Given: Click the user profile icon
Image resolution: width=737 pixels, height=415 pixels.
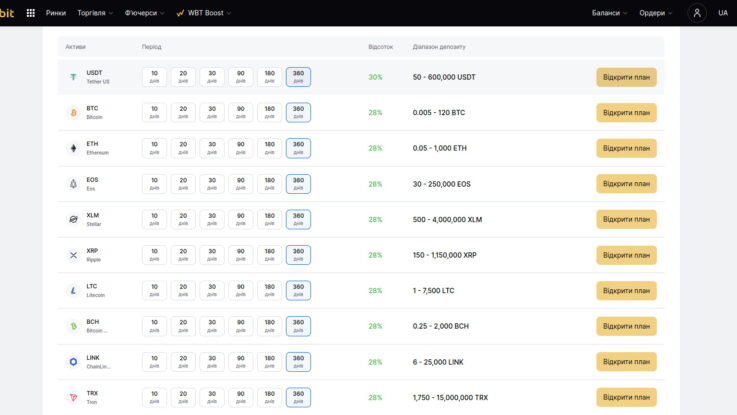Looking at the screenshot, I should point(697,13).
